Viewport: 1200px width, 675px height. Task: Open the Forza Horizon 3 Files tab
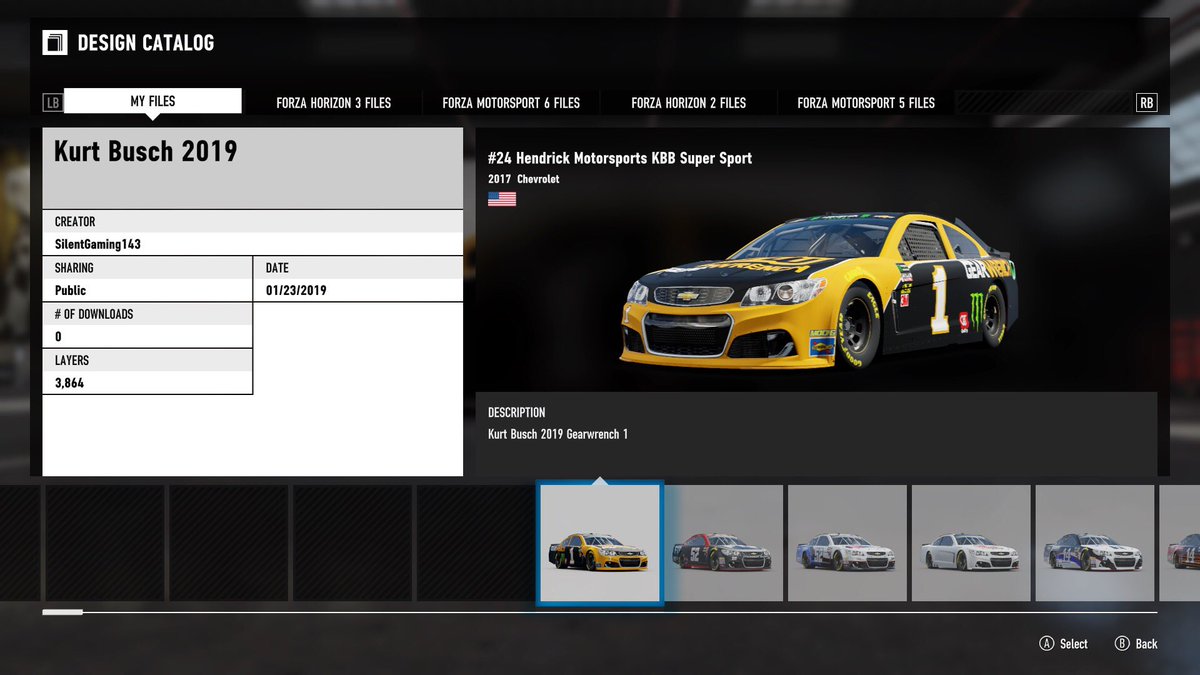point(334,102)
